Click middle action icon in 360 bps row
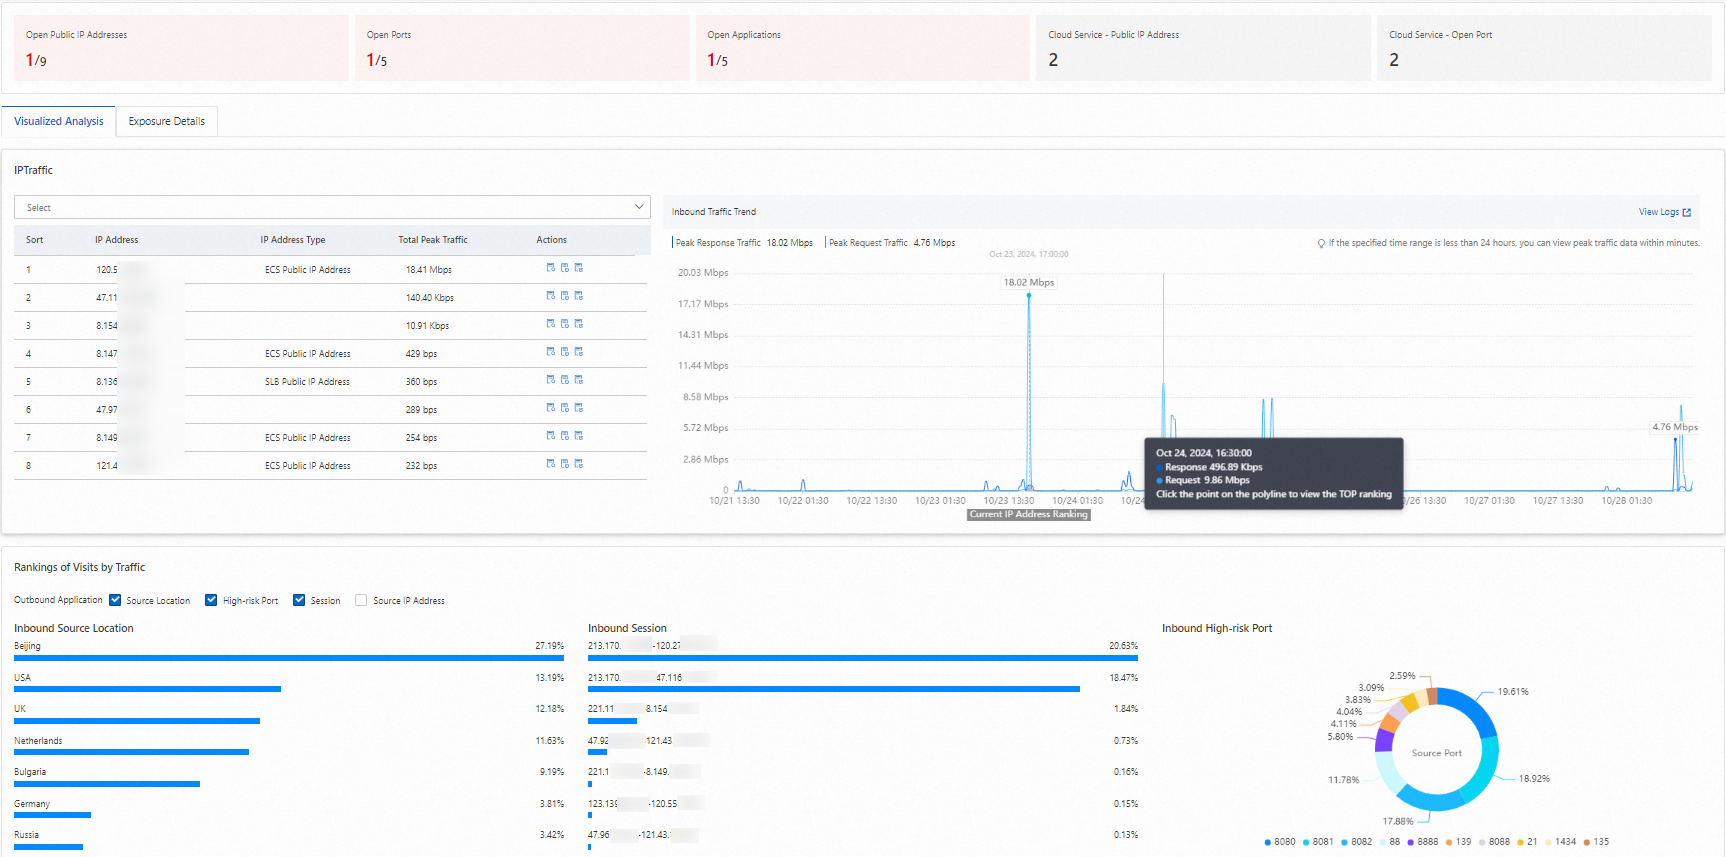The height and width of the screenshot is (857, 1726). coord(565,380)
